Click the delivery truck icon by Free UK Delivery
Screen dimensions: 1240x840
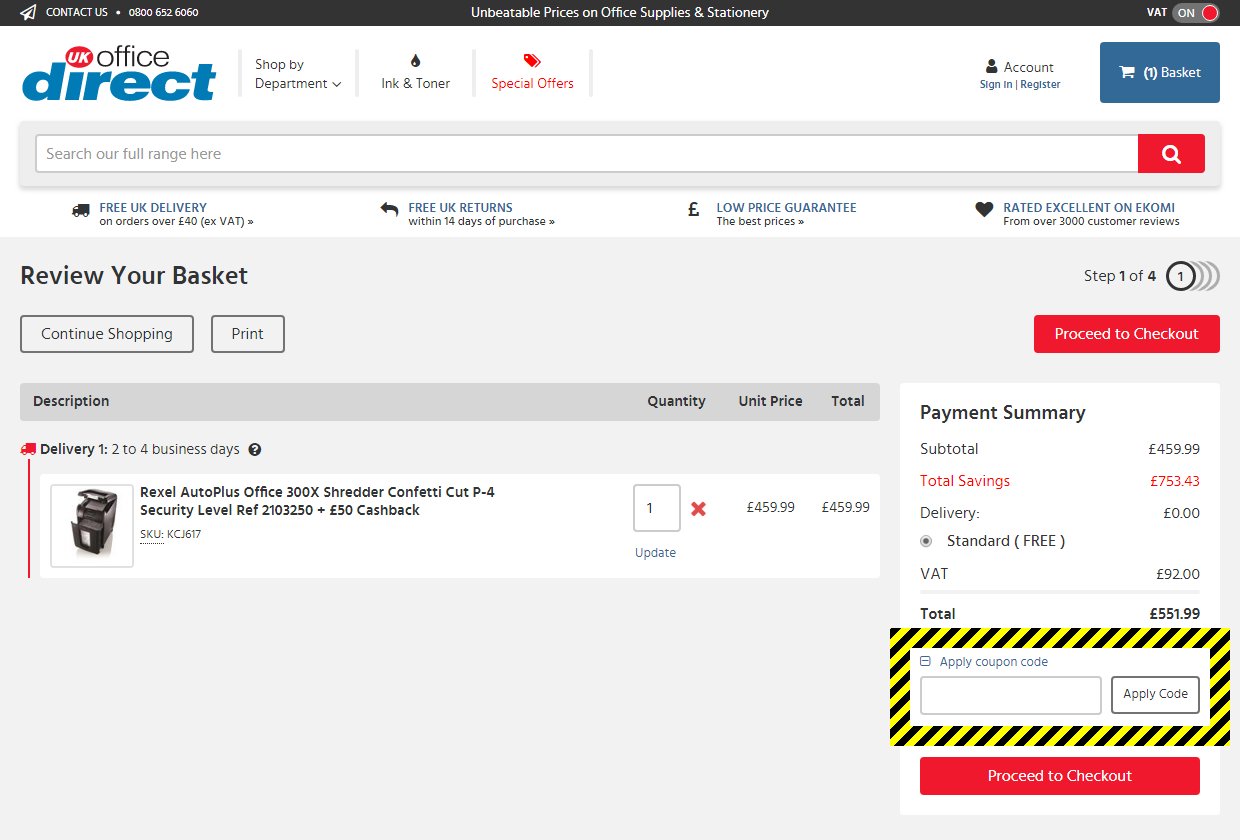coord(81,210)
